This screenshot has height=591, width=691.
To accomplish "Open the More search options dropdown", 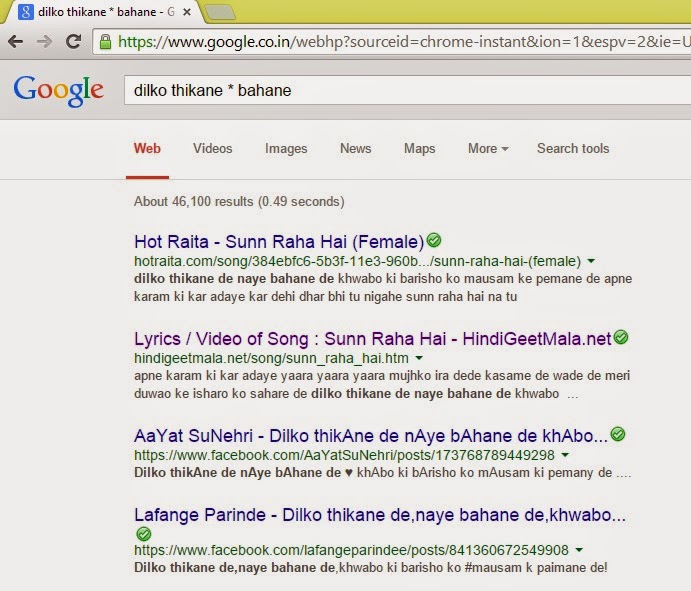I will click(x=488, y=149).
